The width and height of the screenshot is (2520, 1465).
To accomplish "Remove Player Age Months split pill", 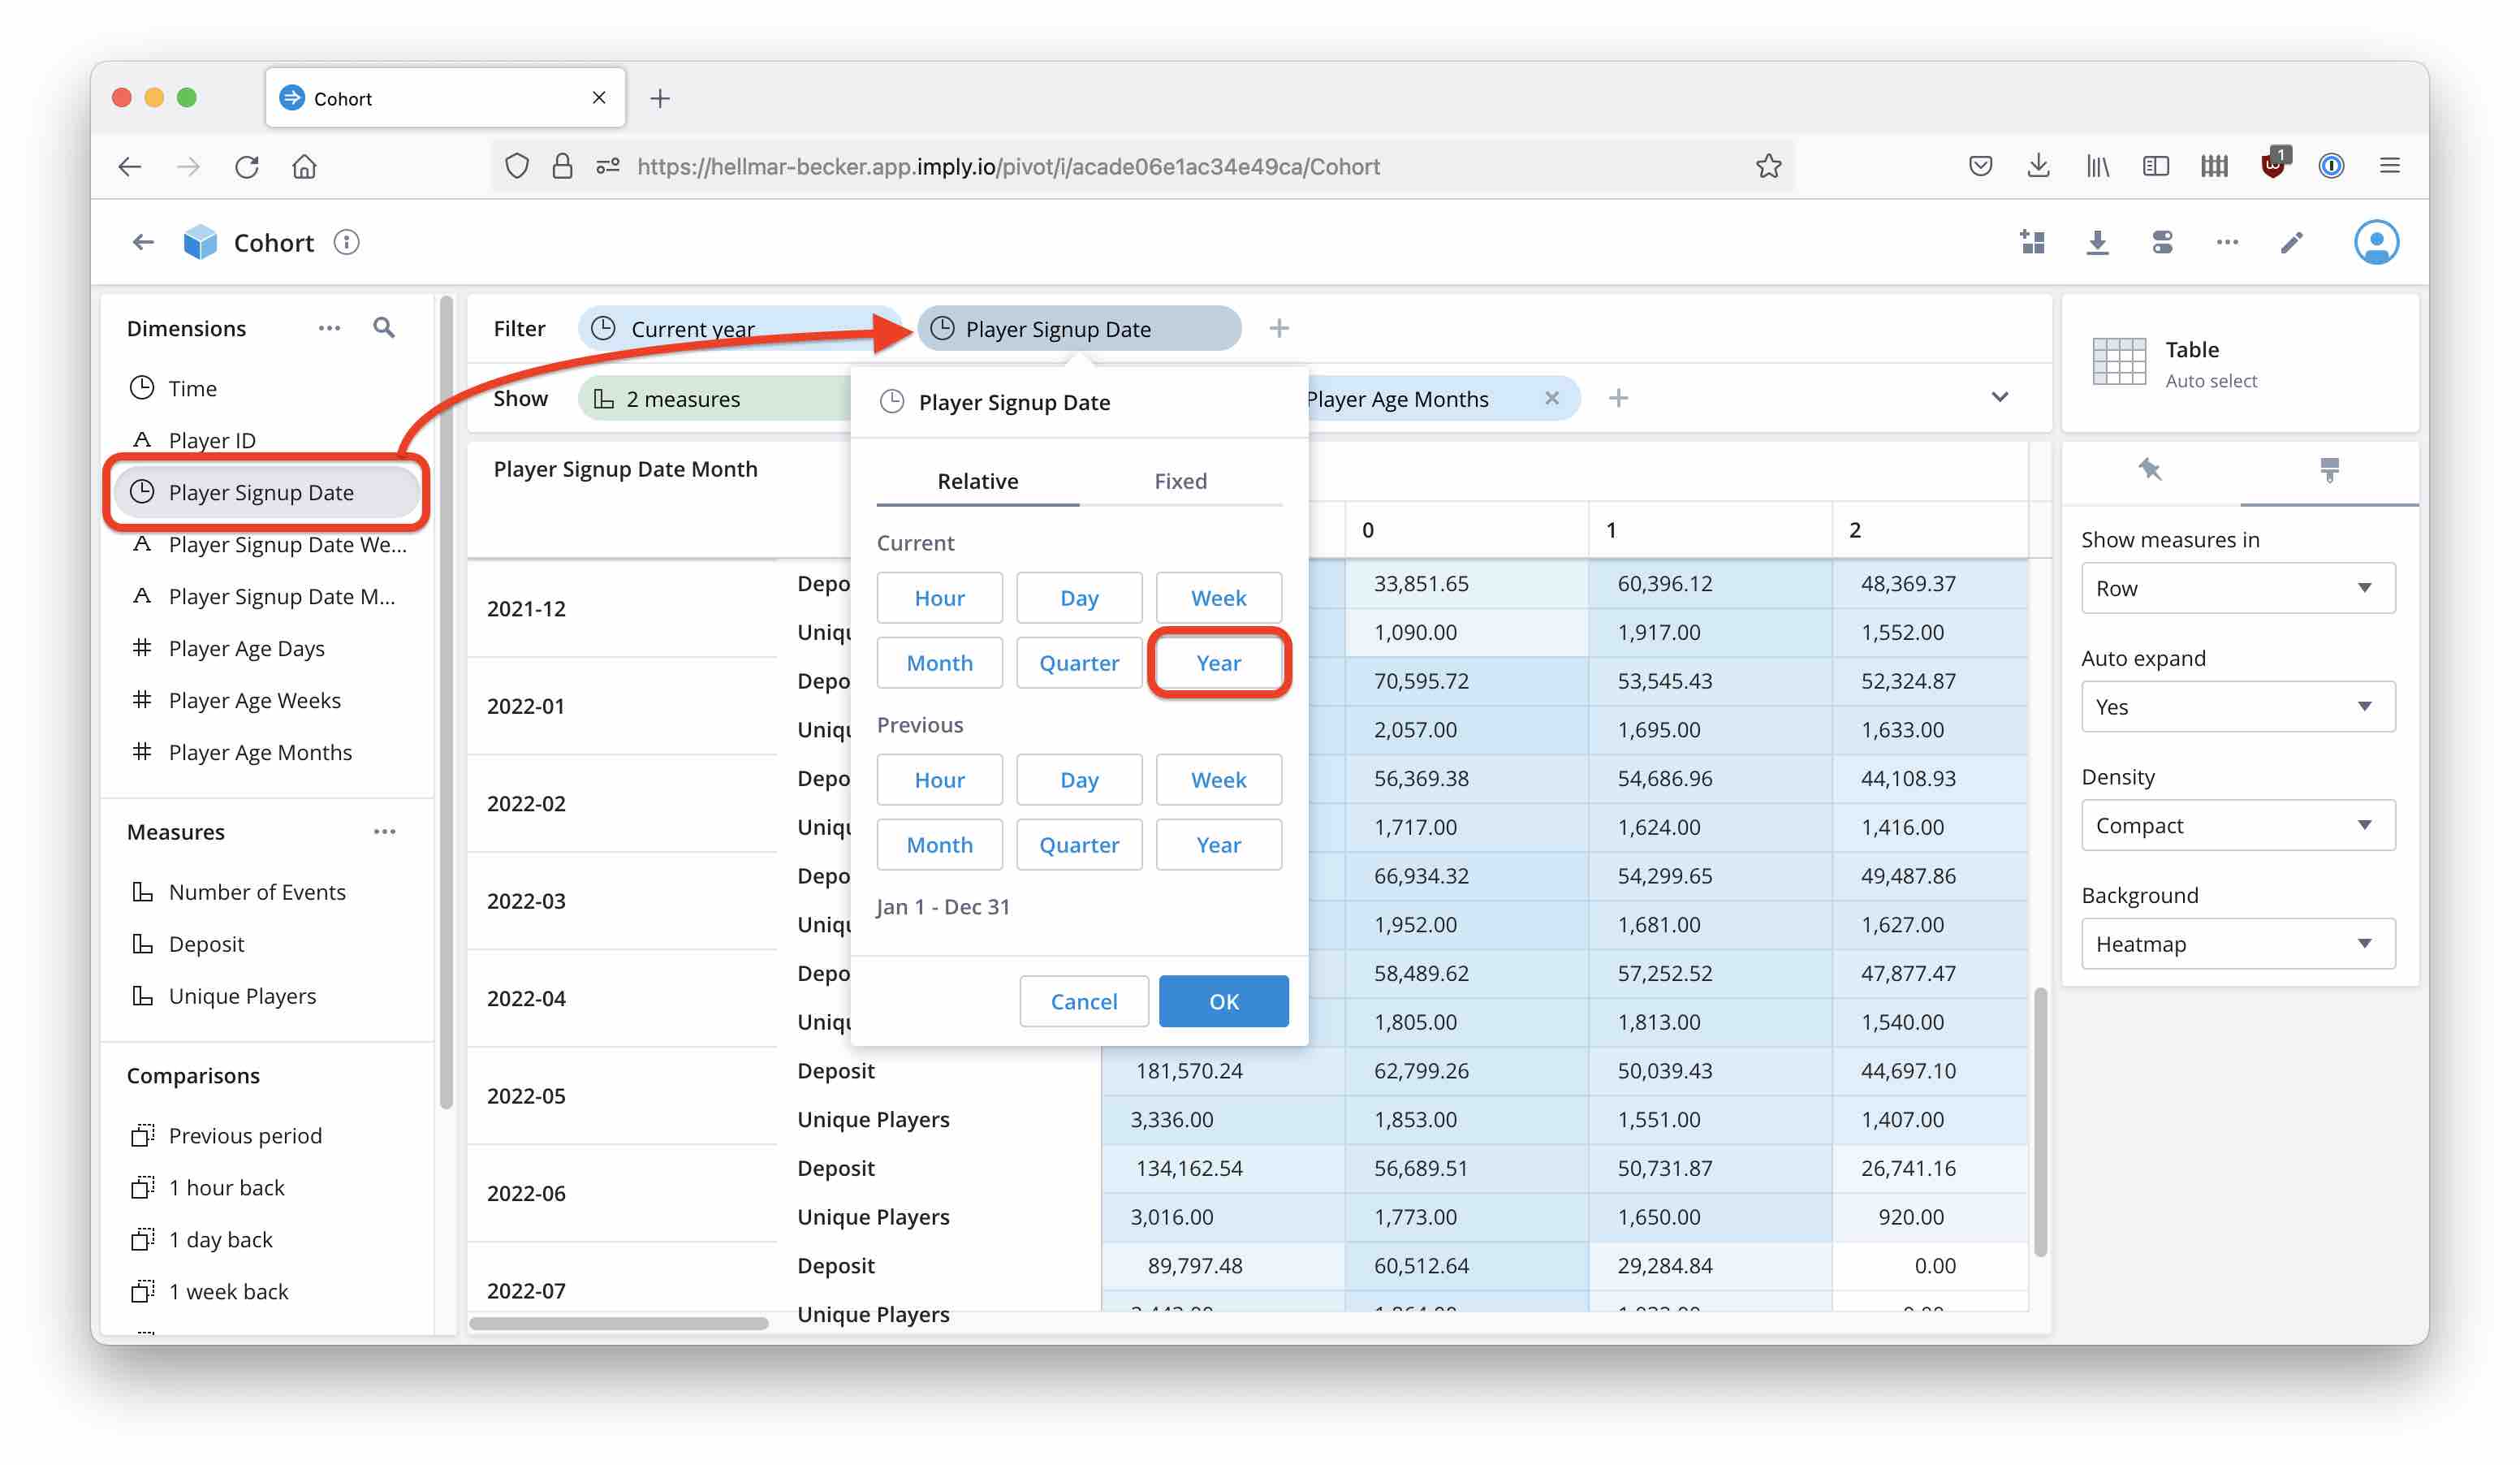I will pos(1551,398).
